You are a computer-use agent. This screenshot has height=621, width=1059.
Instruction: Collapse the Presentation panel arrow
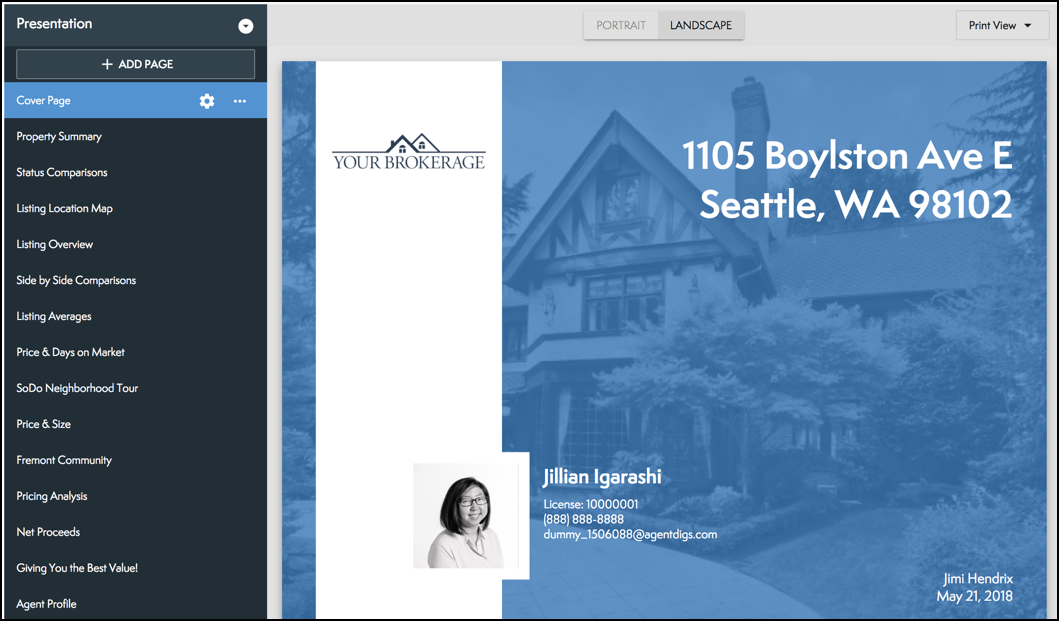[246, 26]
